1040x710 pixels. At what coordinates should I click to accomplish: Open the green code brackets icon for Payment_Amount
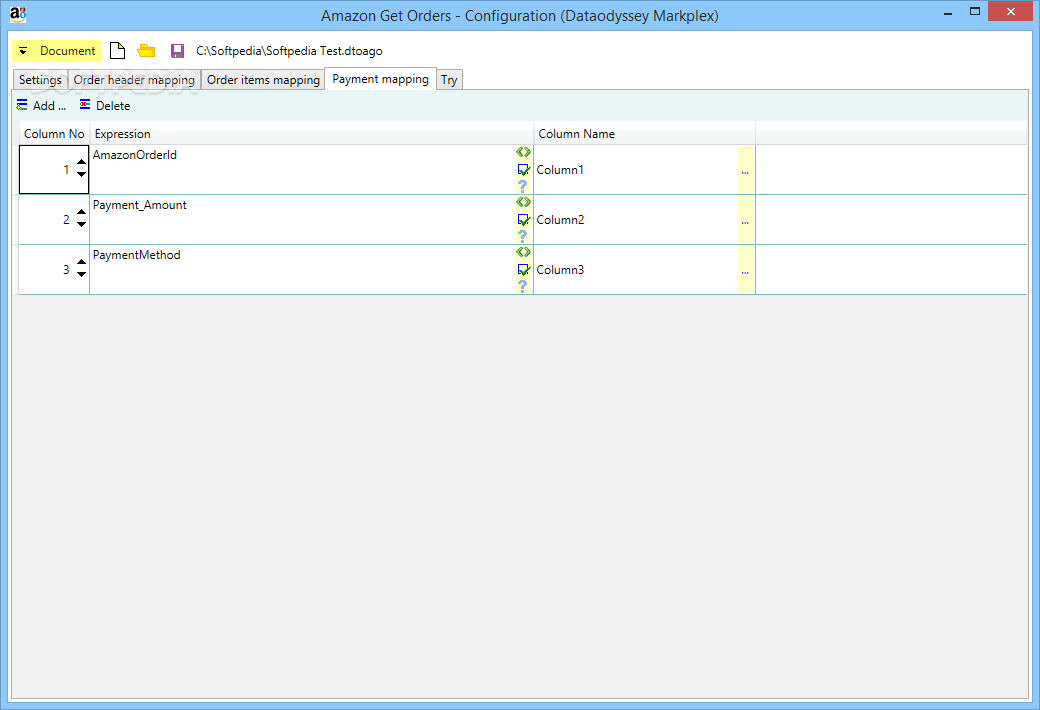click(x=523, y=202)
